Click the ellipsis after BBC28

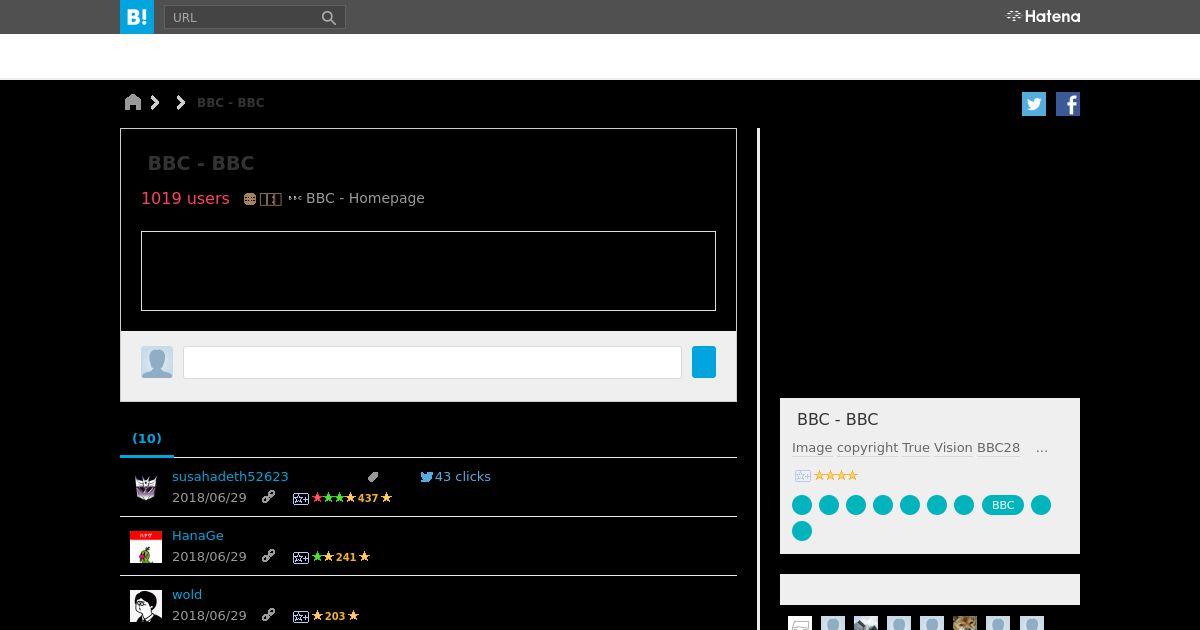[x=1042, y=447]
